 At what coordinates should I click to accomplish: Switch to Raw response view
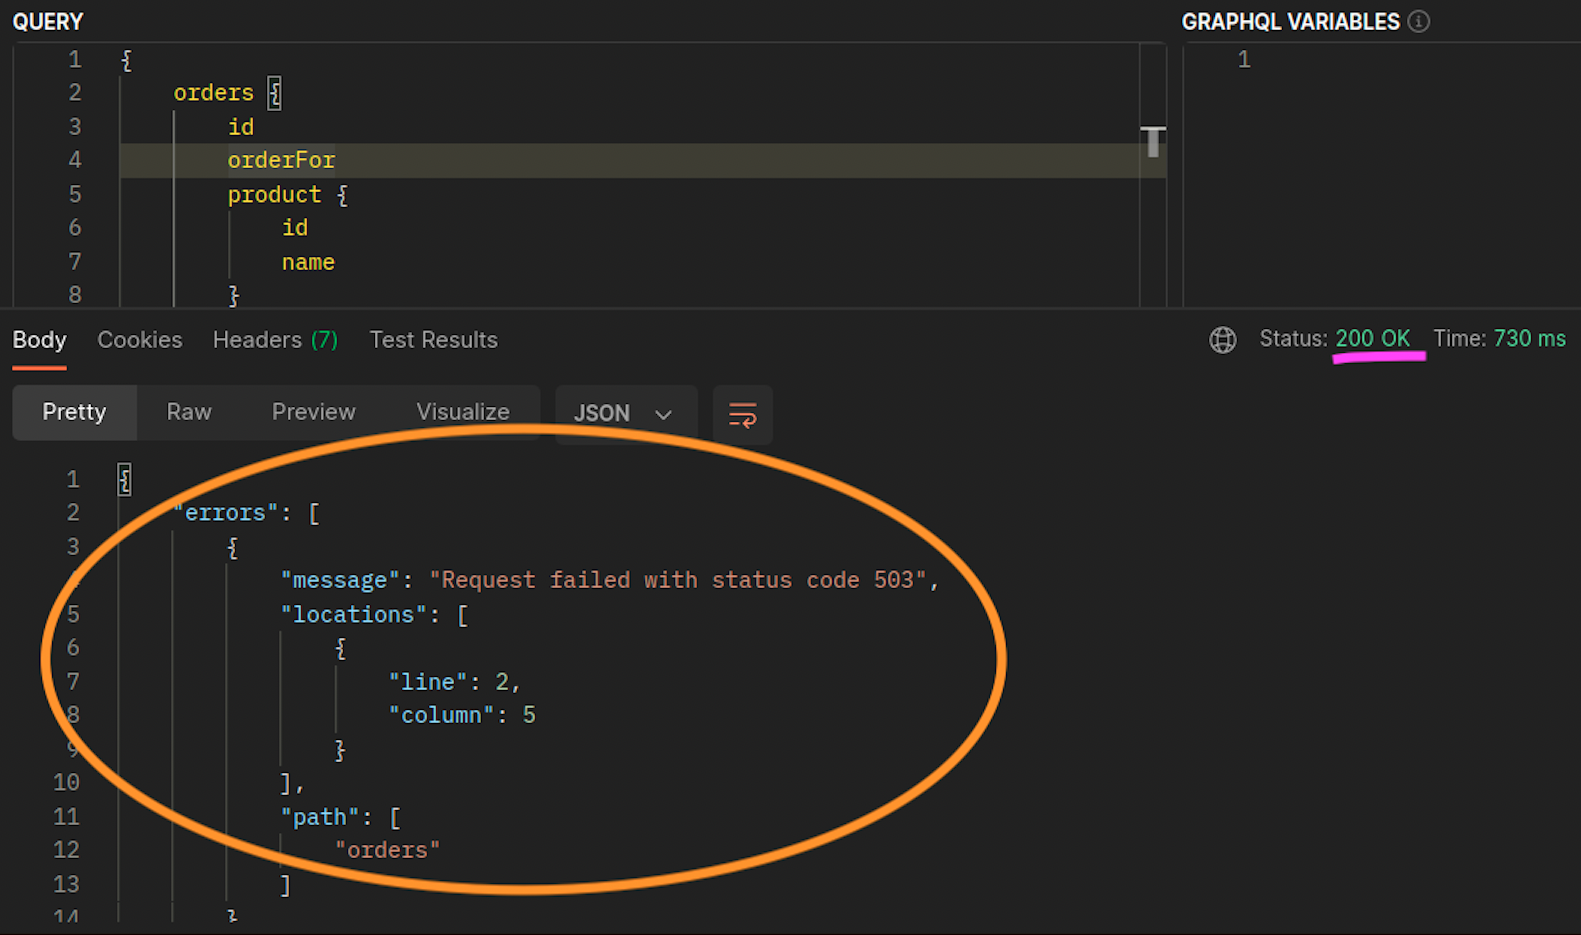189,412
